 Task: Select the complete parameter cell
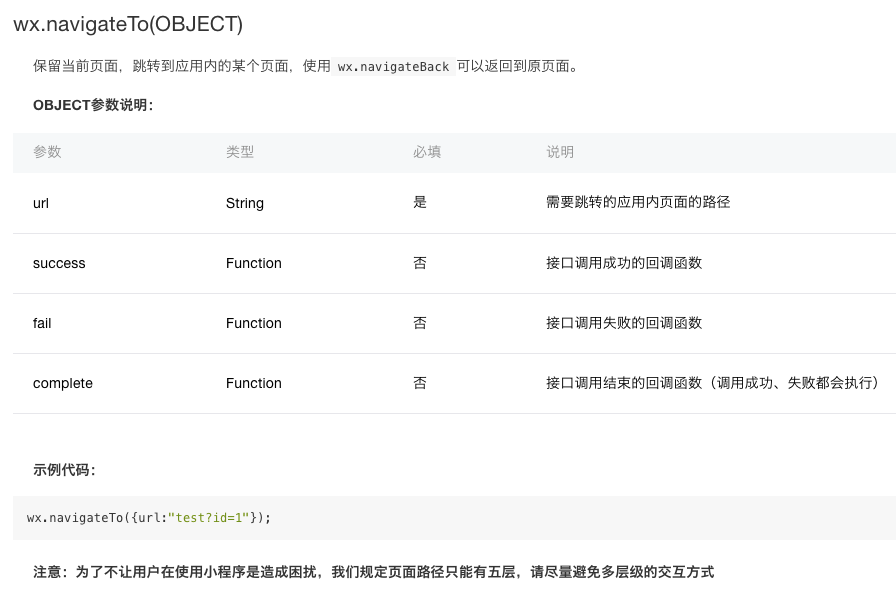coord(63,383)
